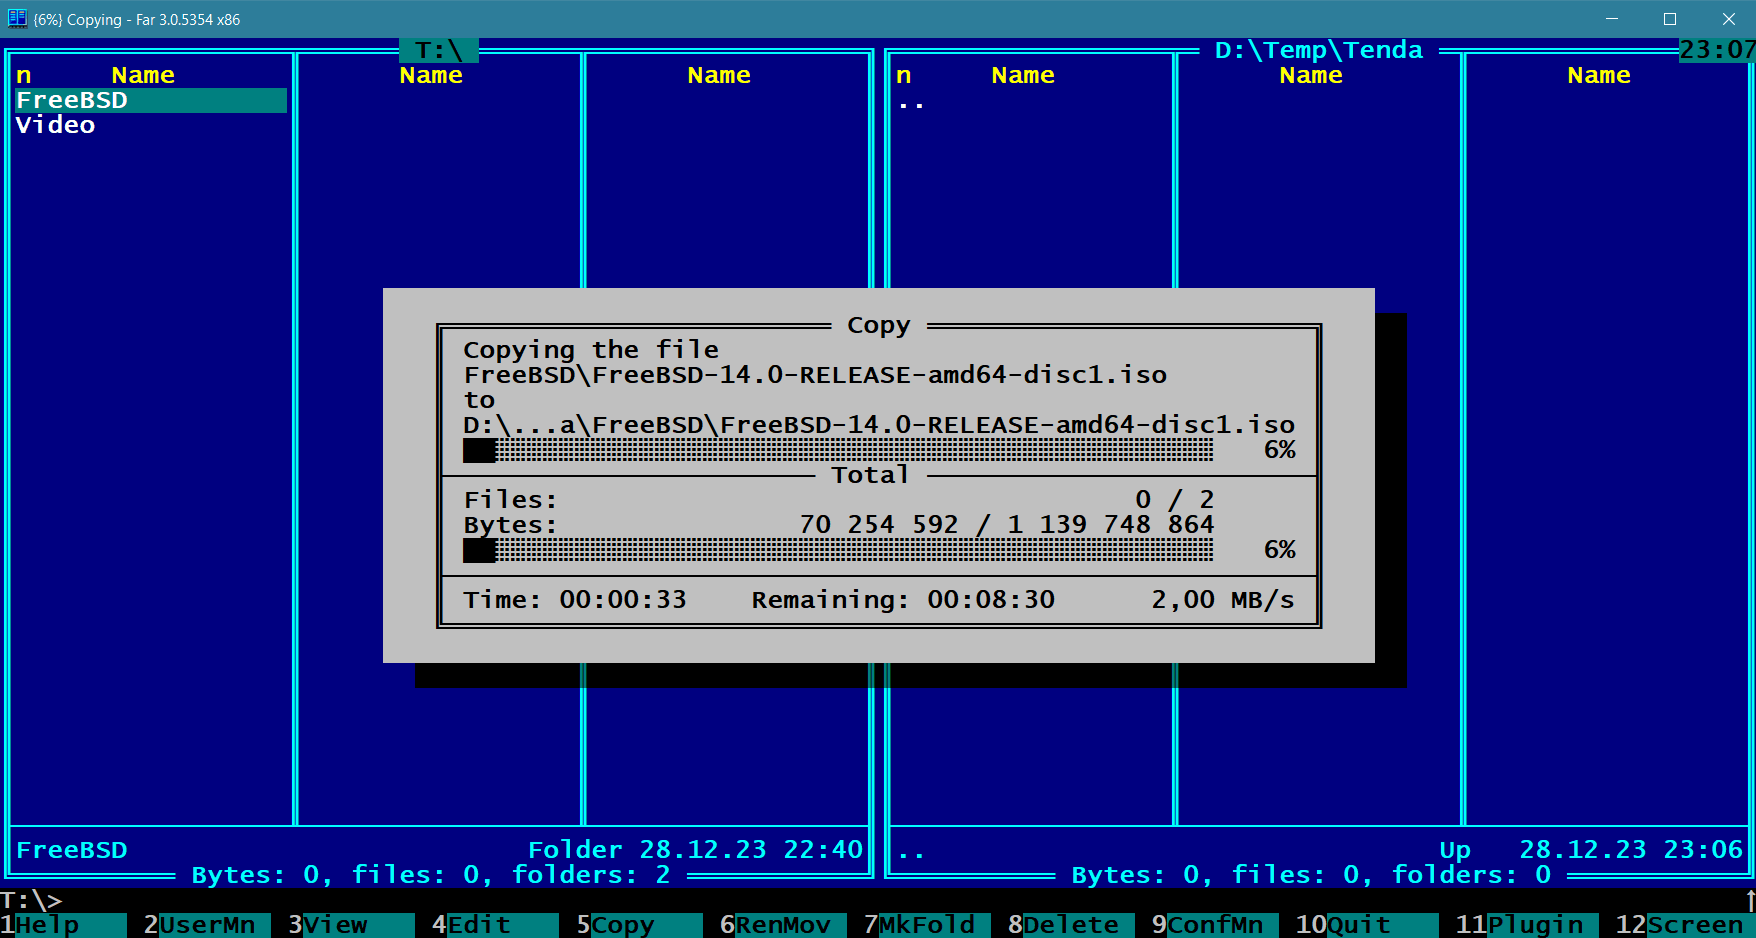Click the 6RenMov function key

click(783, 925)
